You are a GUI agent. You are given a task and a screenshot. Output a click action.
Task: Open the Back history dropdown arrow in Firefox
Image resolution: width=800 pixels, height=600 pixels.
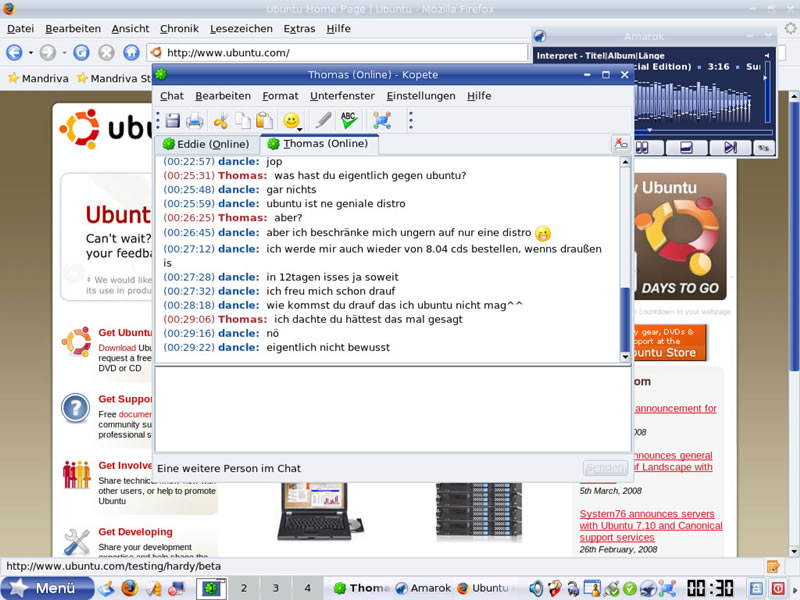pyautogui.click(x=31, y=53)
